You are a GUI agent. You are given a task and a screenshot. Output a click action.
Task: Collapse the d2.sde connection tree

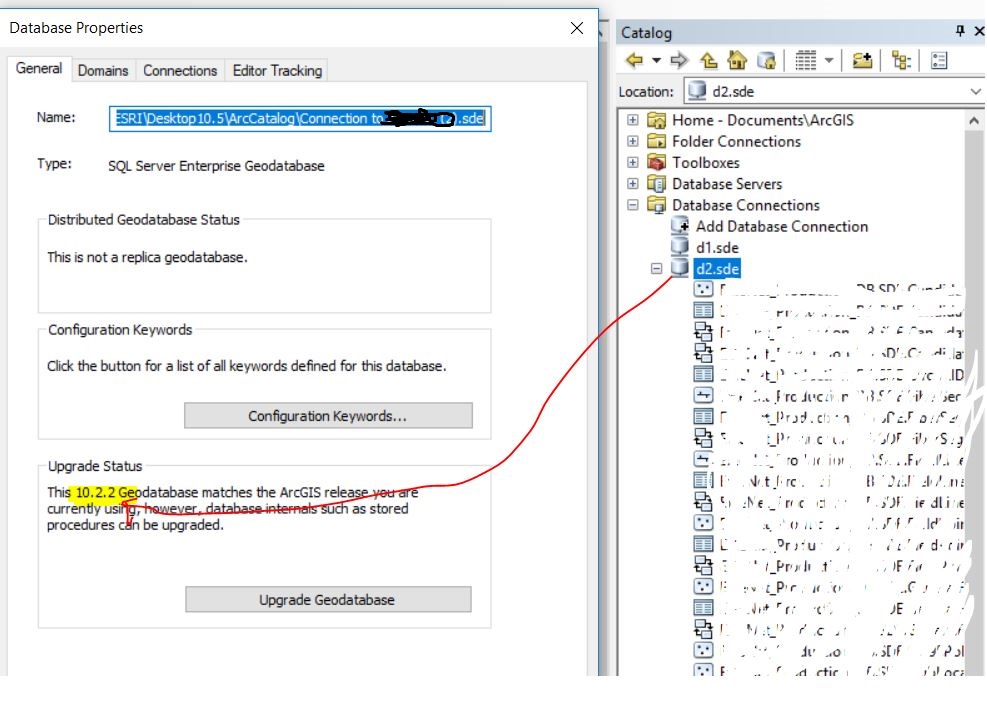click(657, 268)
